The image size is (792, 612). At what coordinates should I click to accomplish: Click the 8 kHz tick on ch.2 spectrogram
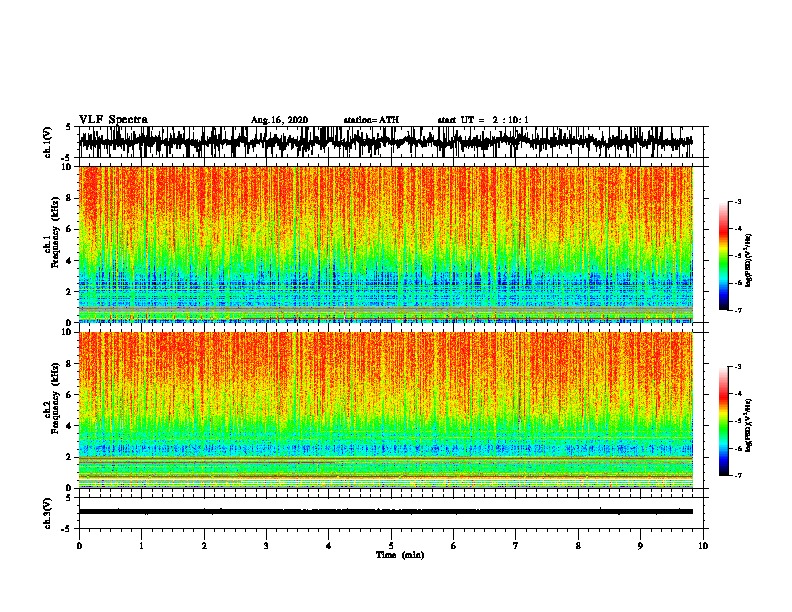(x=69, y=364)
